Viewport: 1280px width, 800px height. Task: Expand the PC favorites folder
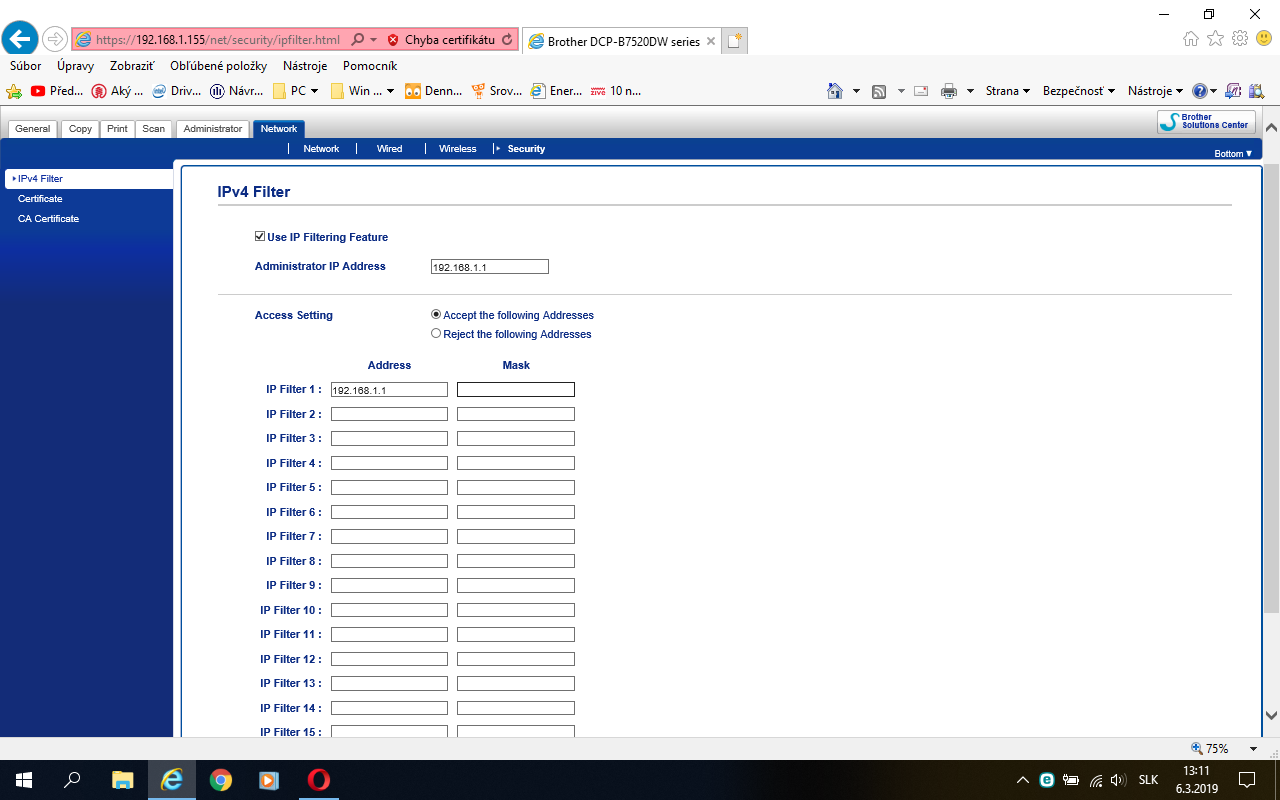pyautogui.click(x=296, y=91)
